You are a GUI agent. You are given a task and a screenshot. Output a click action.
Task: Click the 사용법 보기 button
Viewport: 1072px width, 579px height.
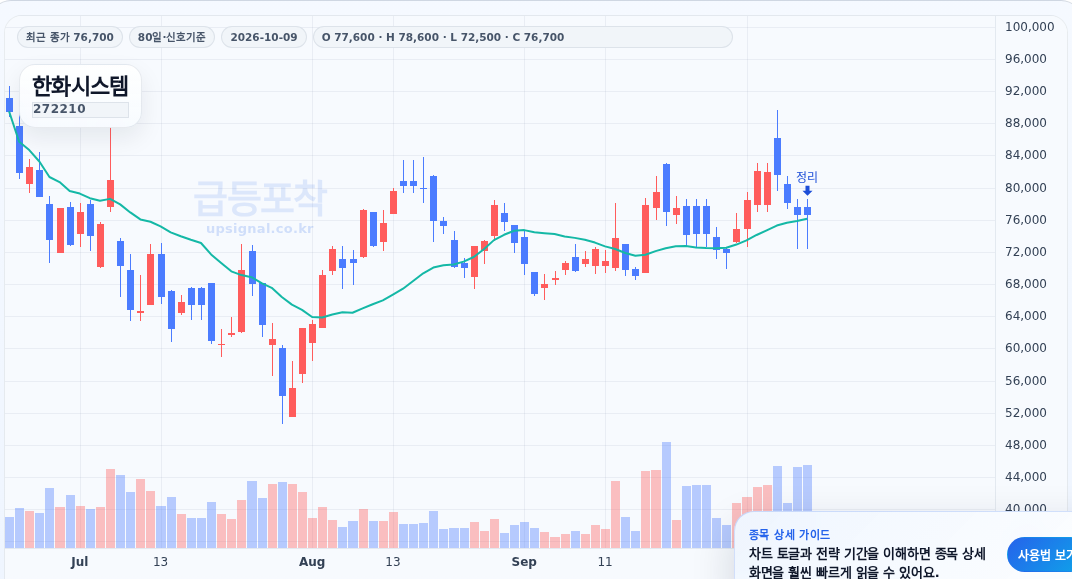(1040, 554)
